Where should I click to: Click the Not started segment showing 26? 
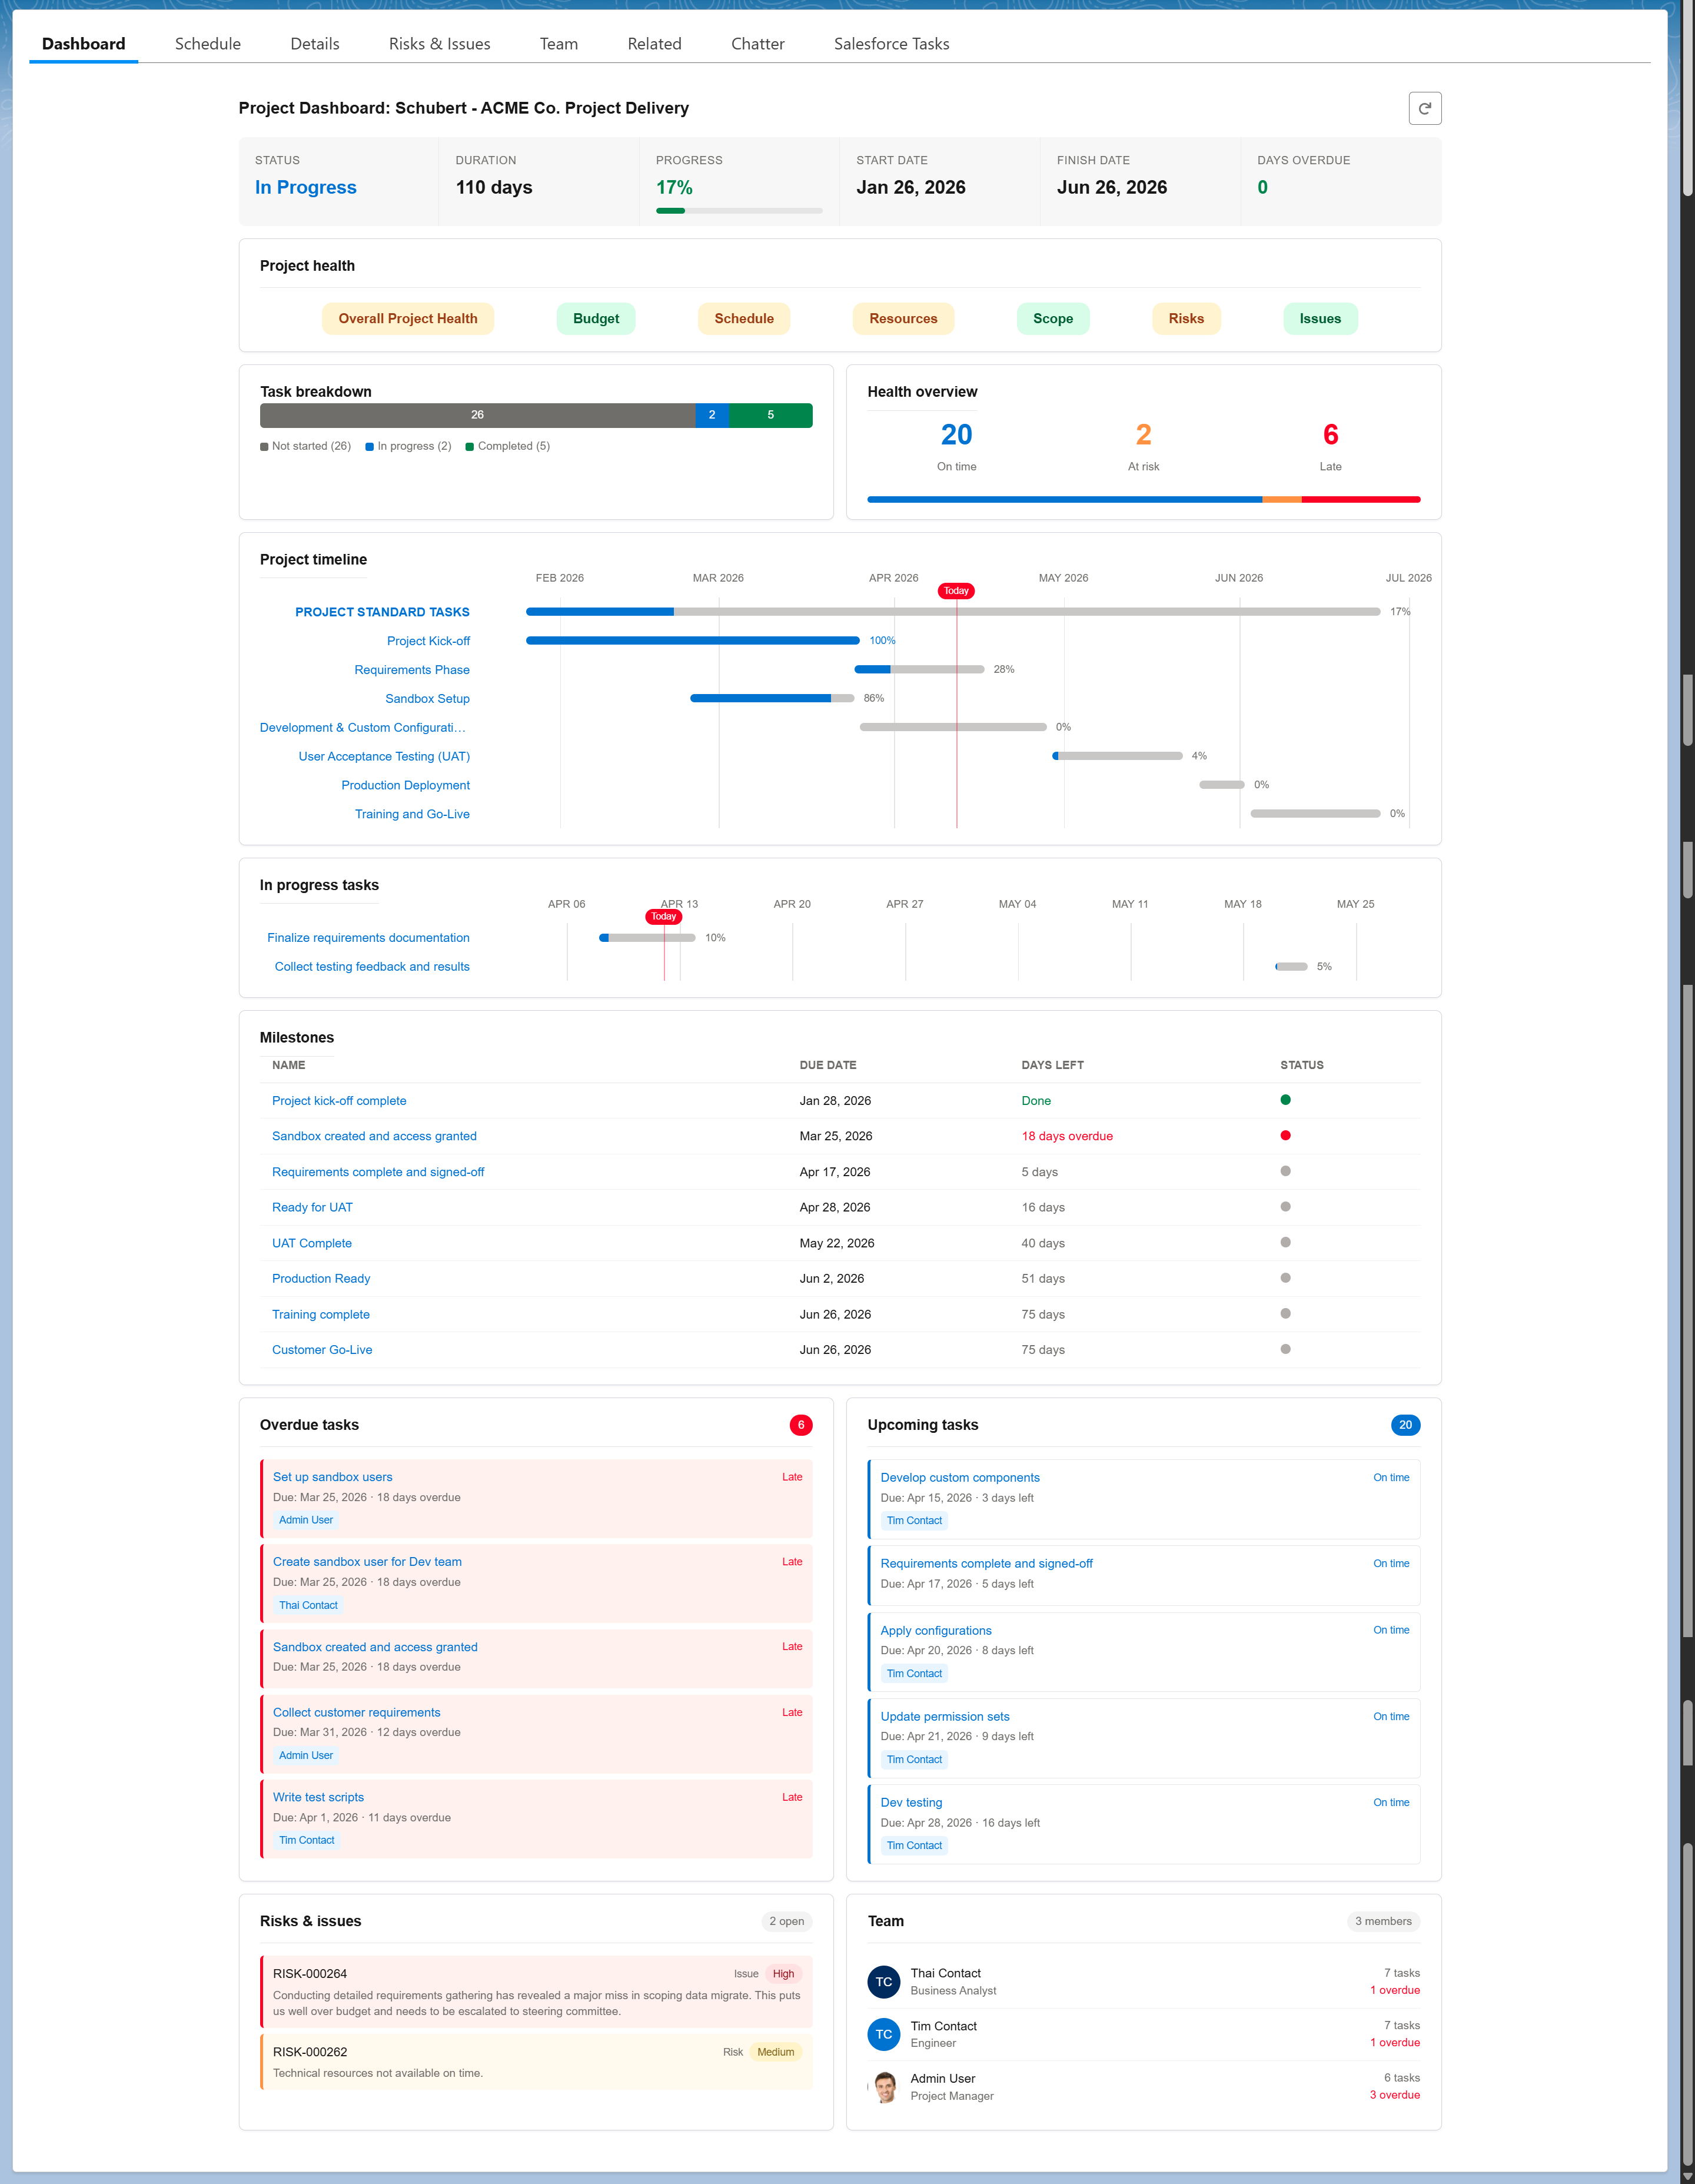[477, 415]
